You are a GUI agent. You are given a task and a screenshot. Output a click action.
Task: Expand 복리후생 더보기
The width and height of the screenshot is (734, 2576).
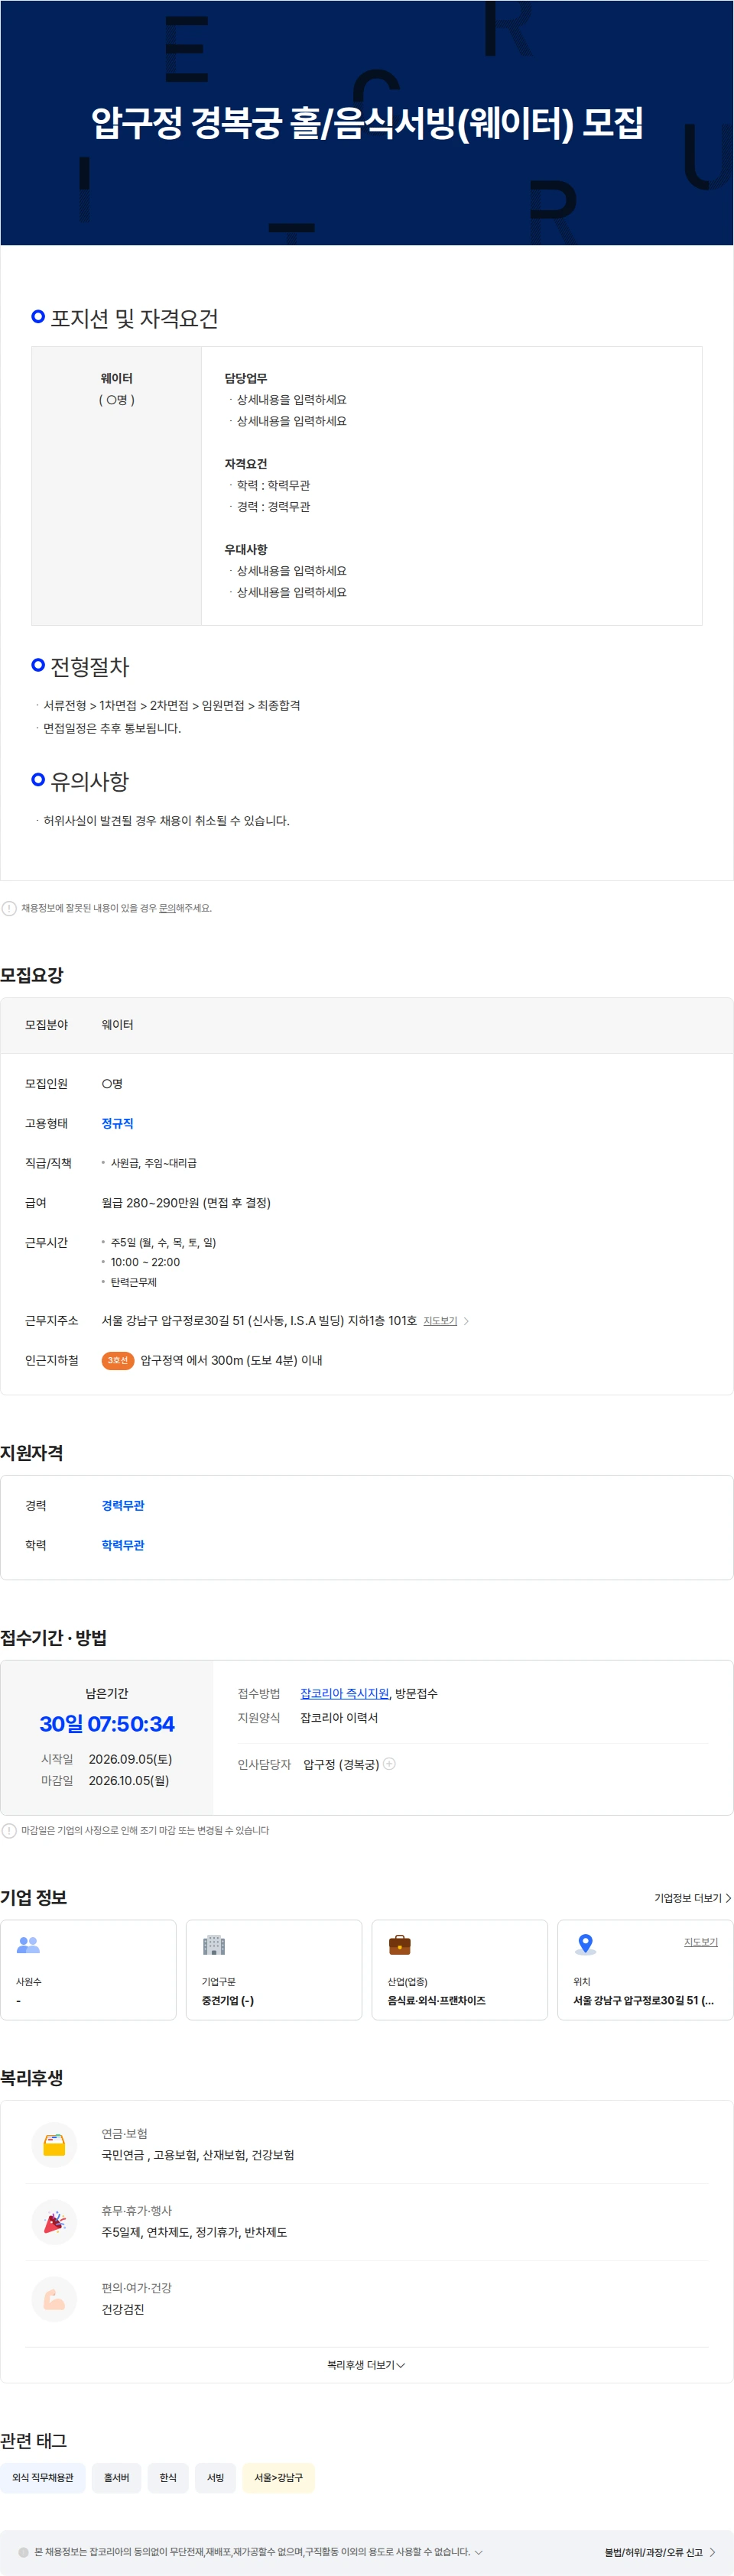click(366, 2365)
